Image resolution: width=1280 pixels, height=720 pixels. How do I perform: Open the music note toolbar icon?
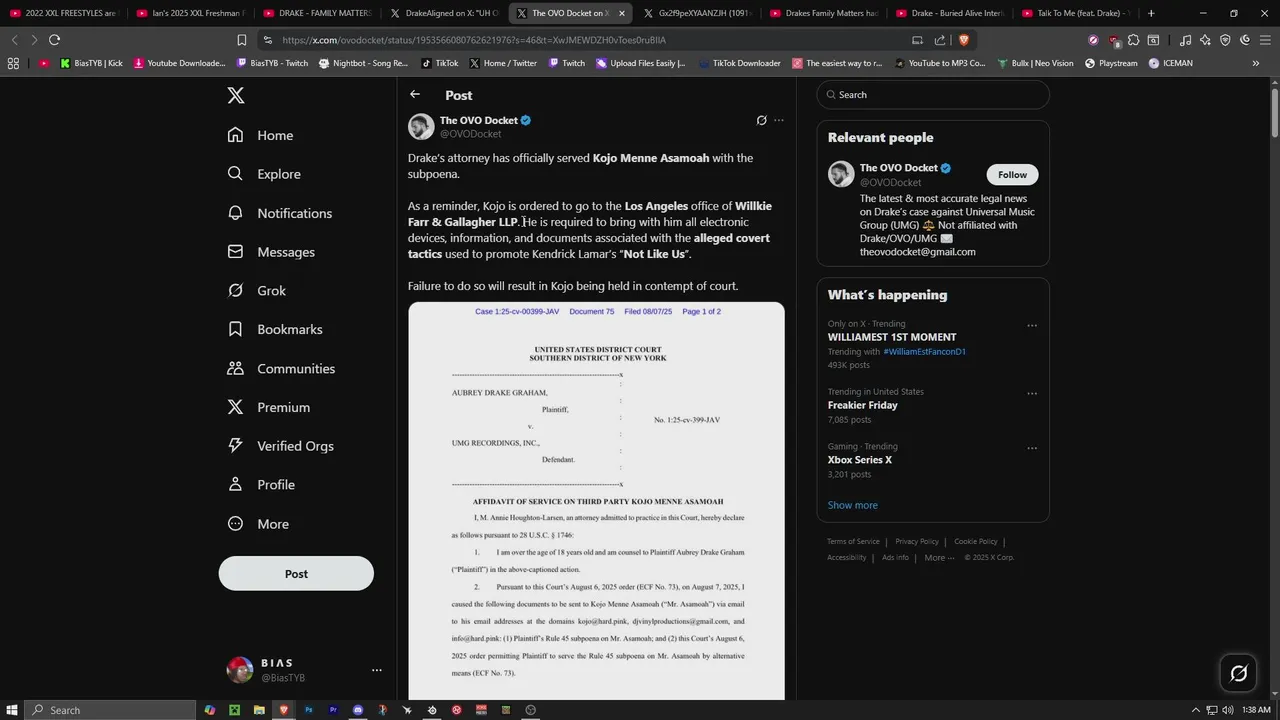point(1185,40)
